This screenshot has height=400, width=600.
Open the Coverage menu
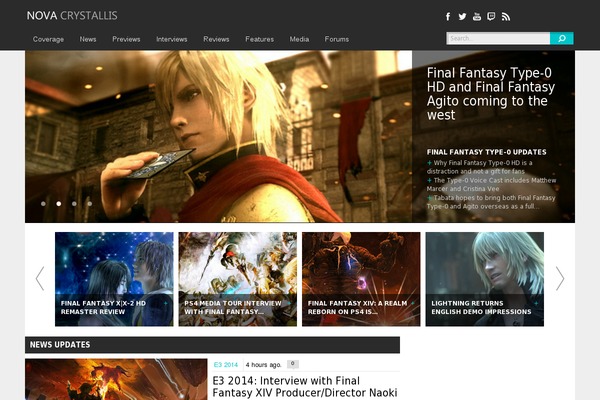(x=48, y=39)
